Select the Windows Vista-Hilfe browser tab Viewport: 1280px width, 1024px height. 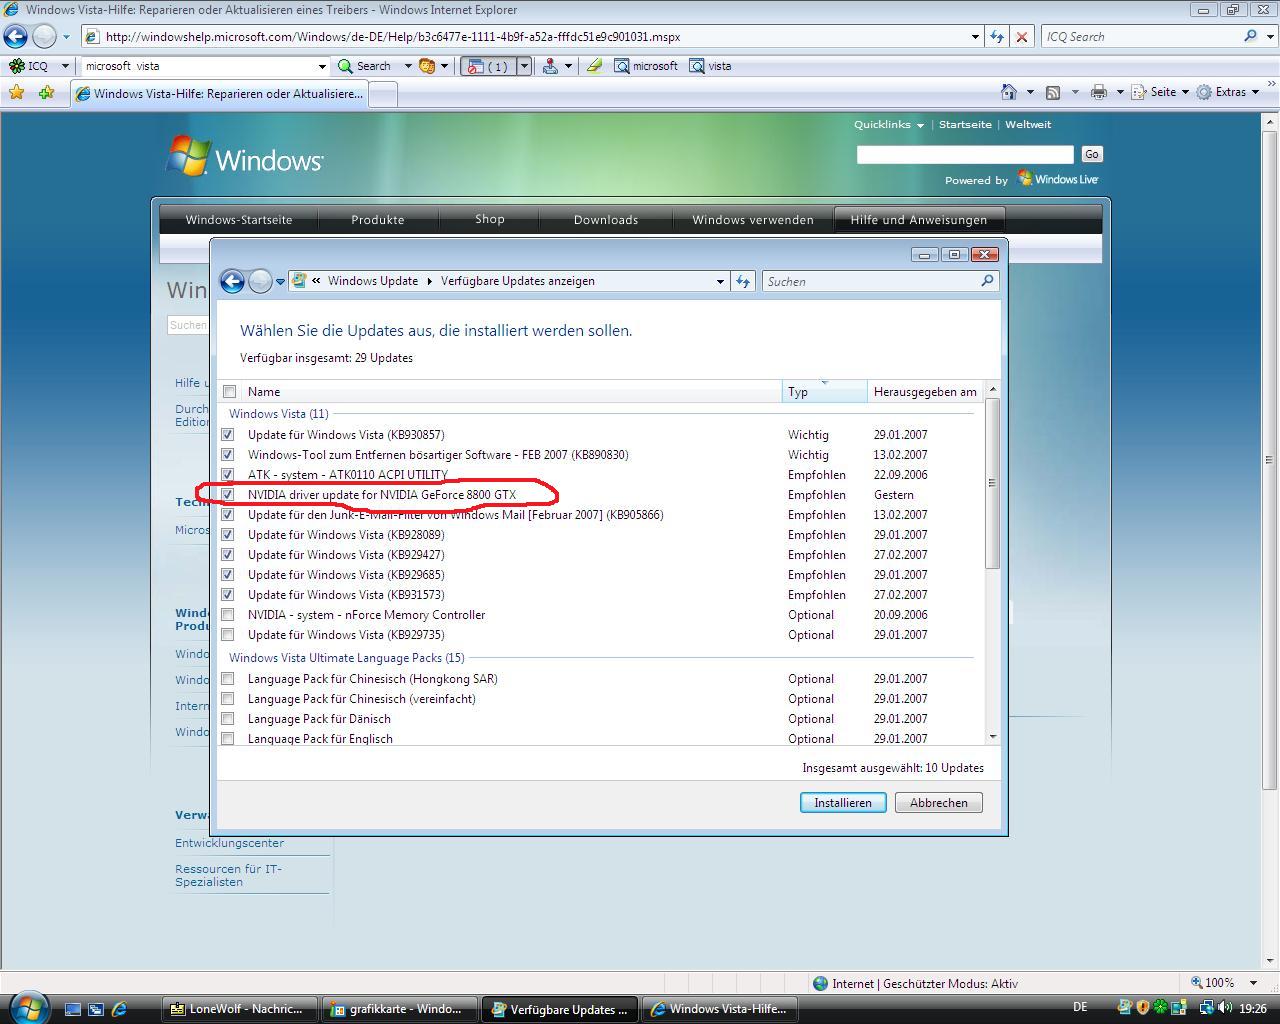click(x=220, y=94)
